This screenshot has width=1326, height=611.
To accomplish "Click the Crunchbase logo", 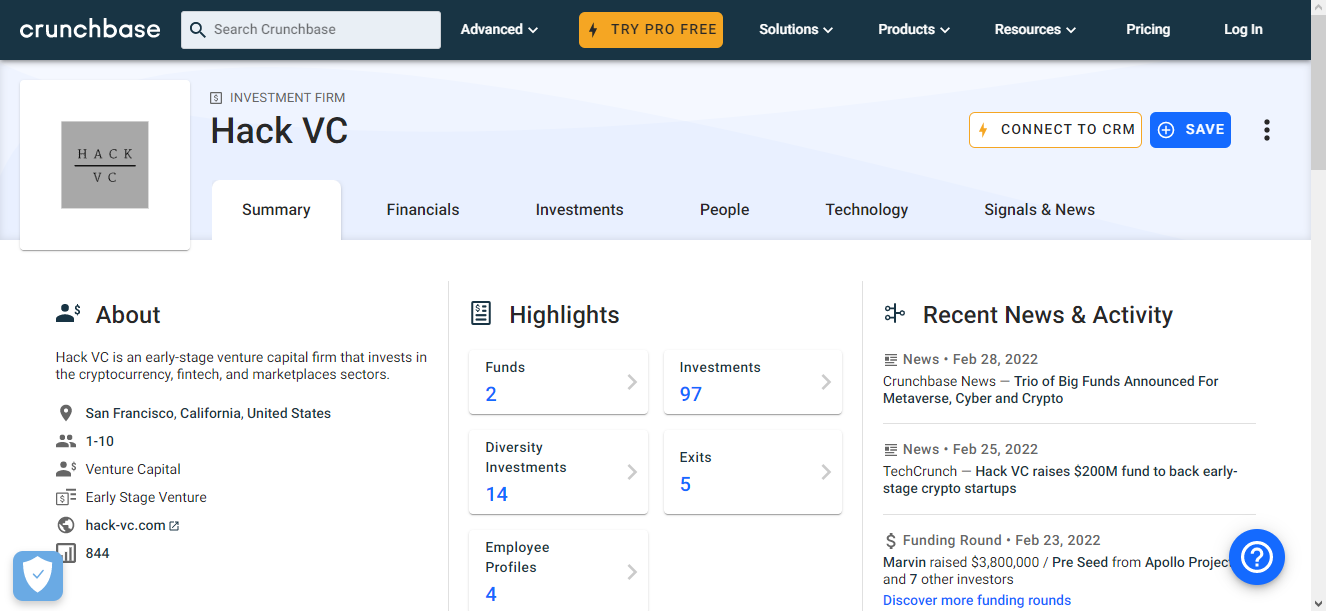I will click(90, 29).
